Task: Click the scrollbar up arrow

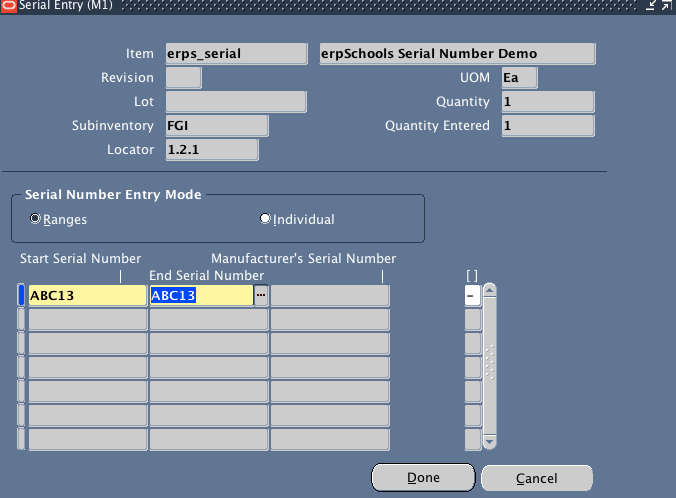Action: (489, 290)
